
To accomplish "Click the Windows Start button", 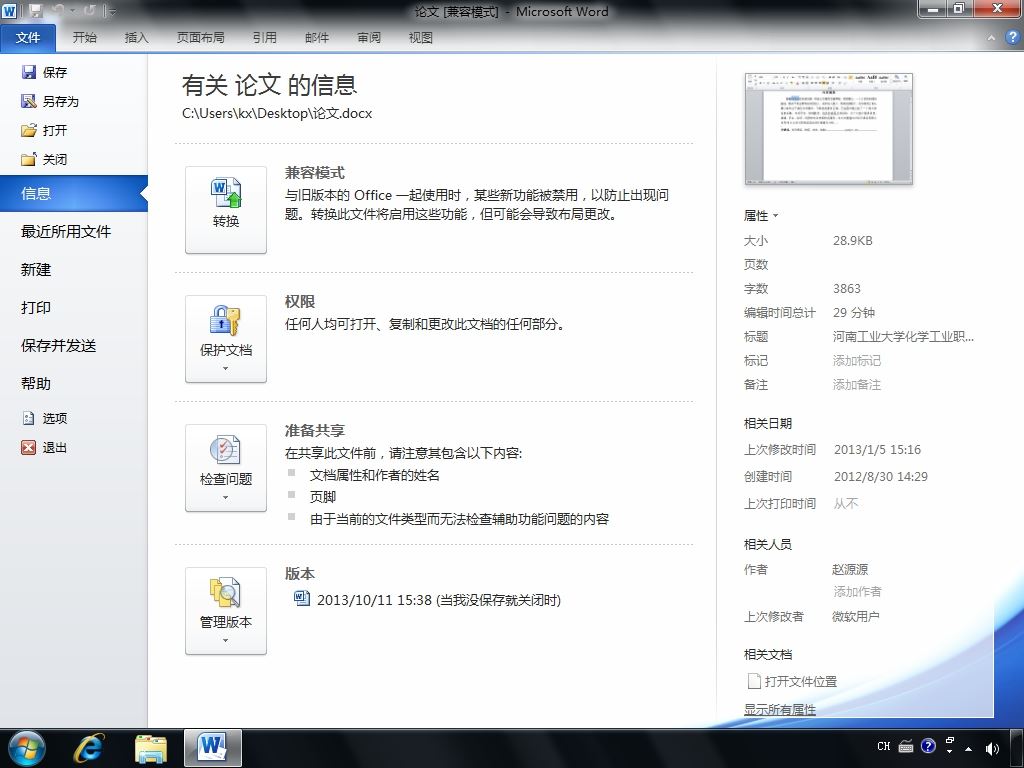I will click(x=27, y=748).
